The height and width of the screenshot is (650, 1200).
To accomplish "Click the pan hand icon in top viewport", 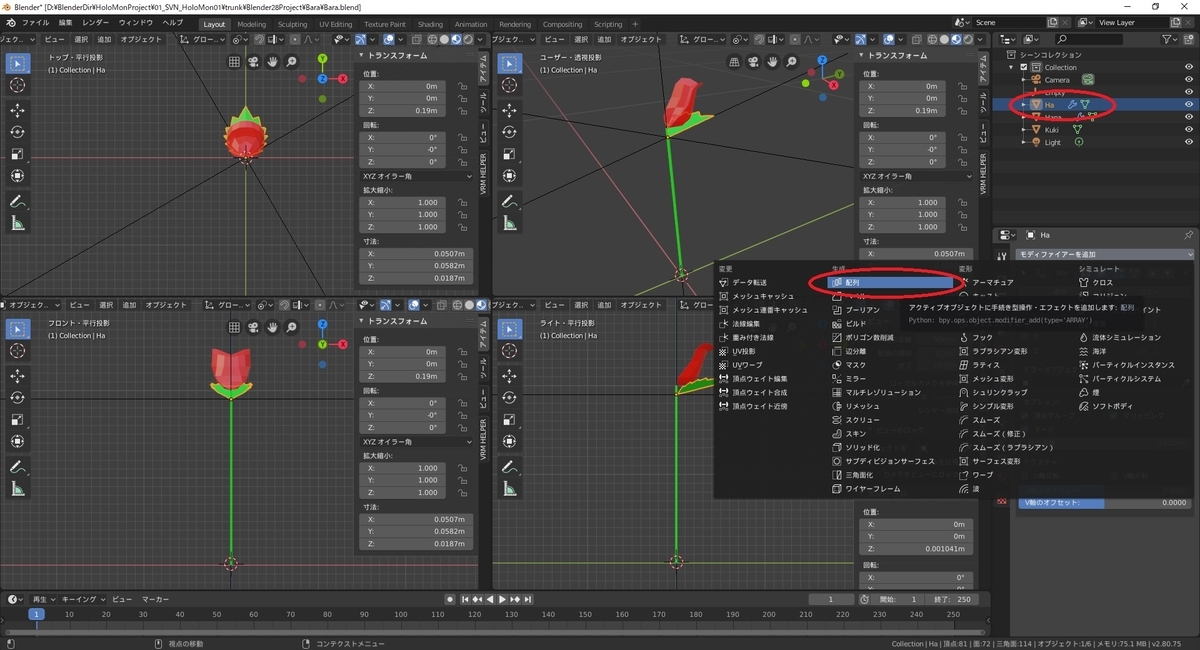I will 272,61.
